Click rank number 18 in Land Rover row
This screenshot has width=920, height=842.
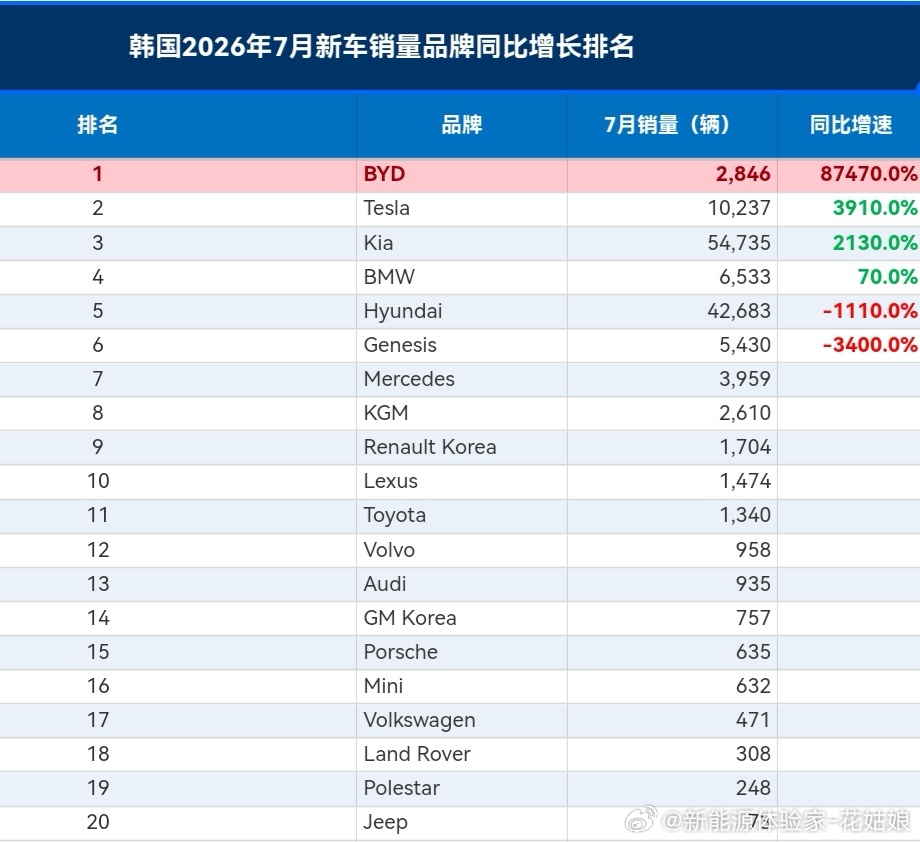[98, 754]
